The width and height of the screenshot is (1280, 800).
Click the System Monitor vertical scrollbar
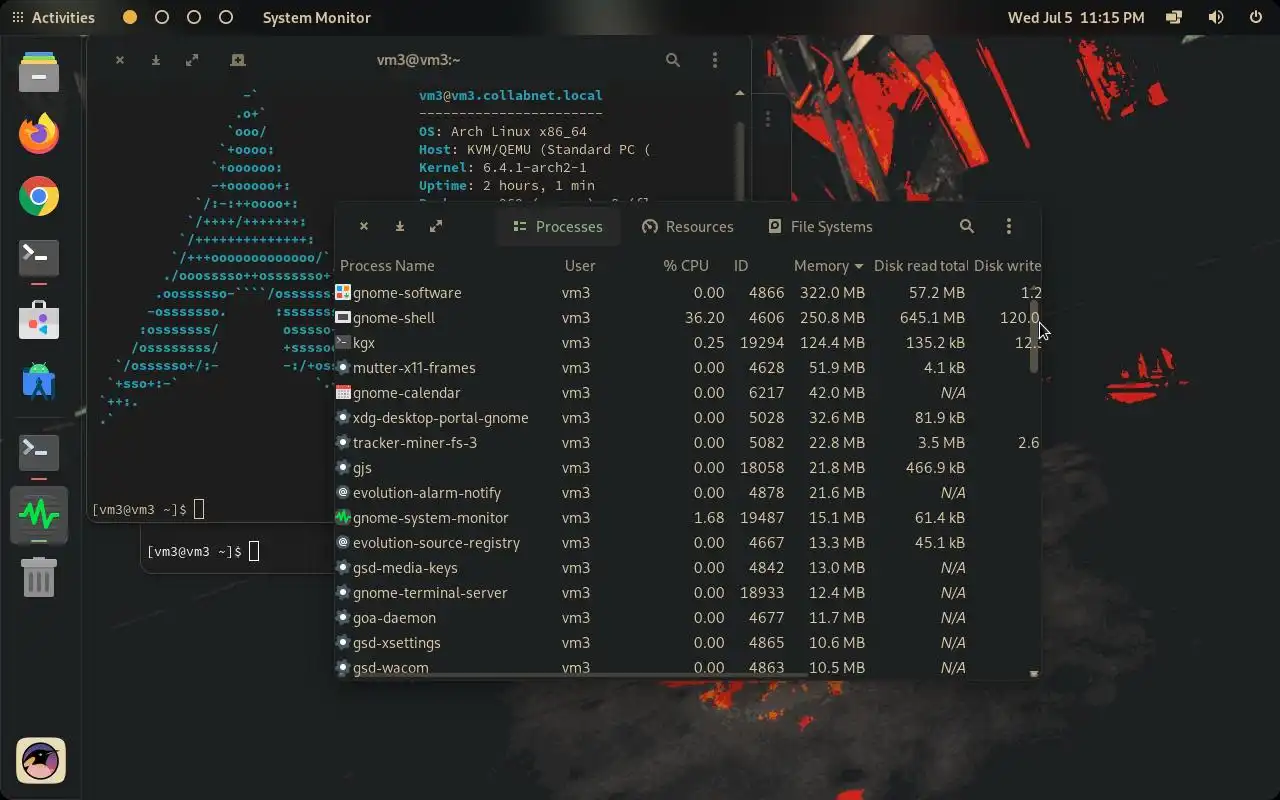1034,335
